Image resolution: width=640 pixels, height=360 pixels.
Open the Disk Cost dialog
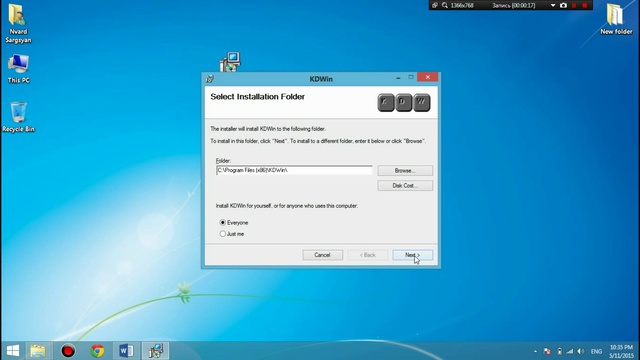(405, 186)
